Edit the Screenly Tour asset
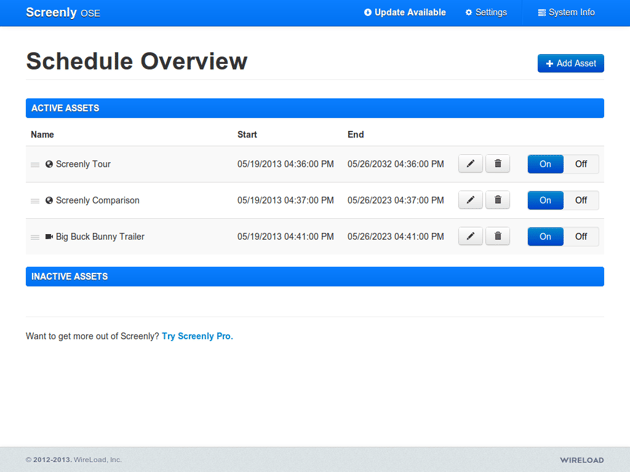630x472 pixels. 470,164
